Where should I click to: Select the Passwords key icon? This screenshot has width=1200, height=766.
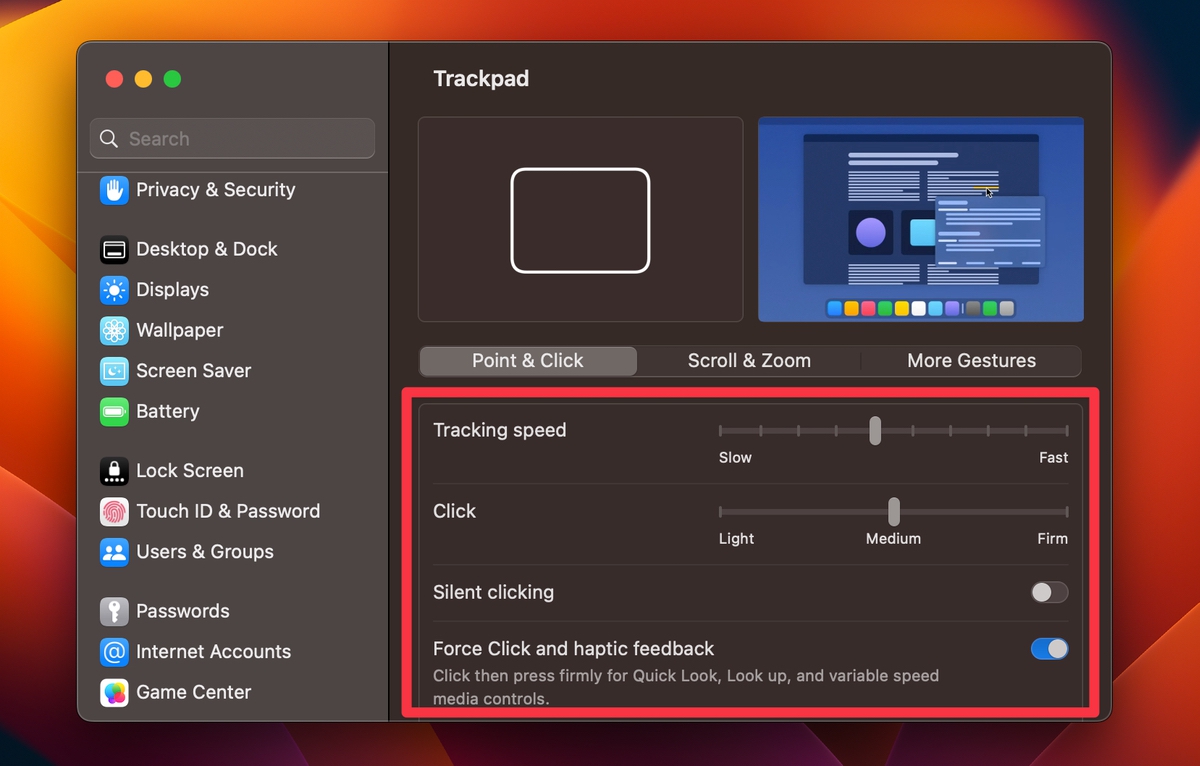(x=113, y=611)
